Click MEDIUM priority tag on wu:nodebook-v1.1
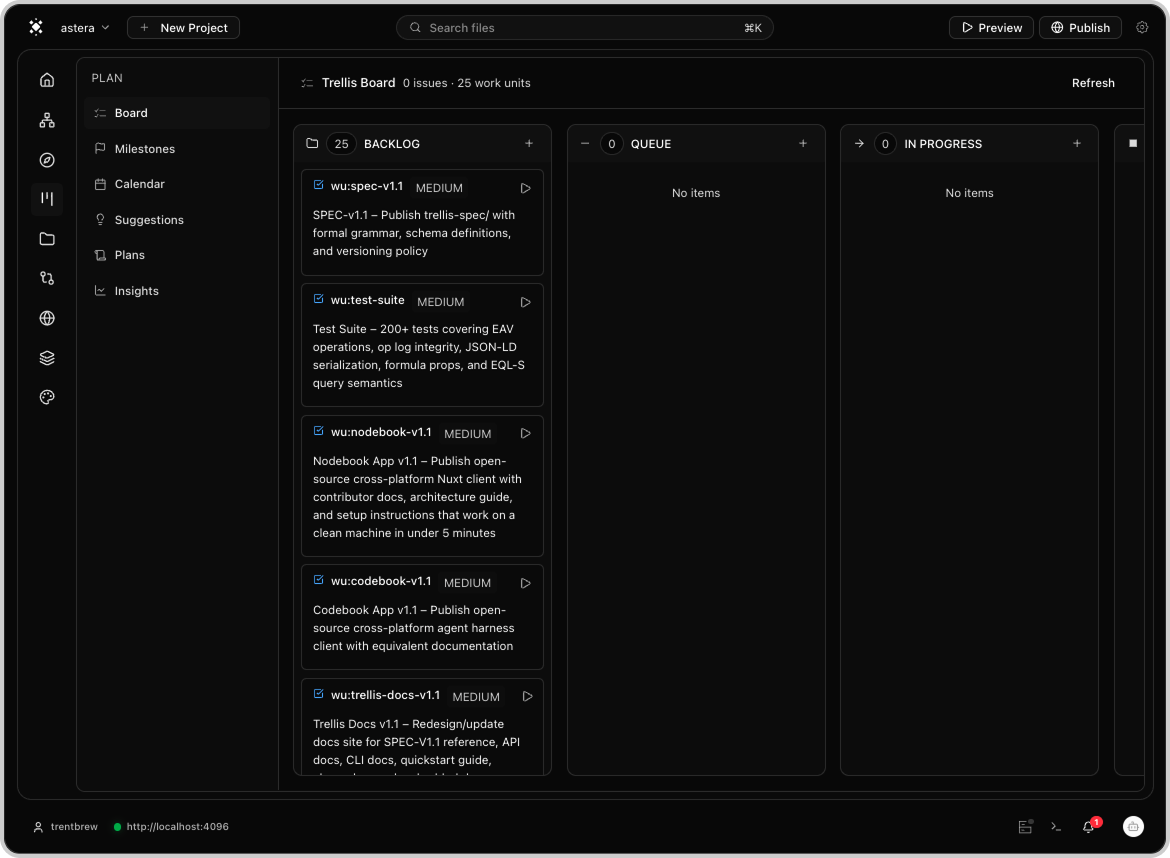 point(467,434)
